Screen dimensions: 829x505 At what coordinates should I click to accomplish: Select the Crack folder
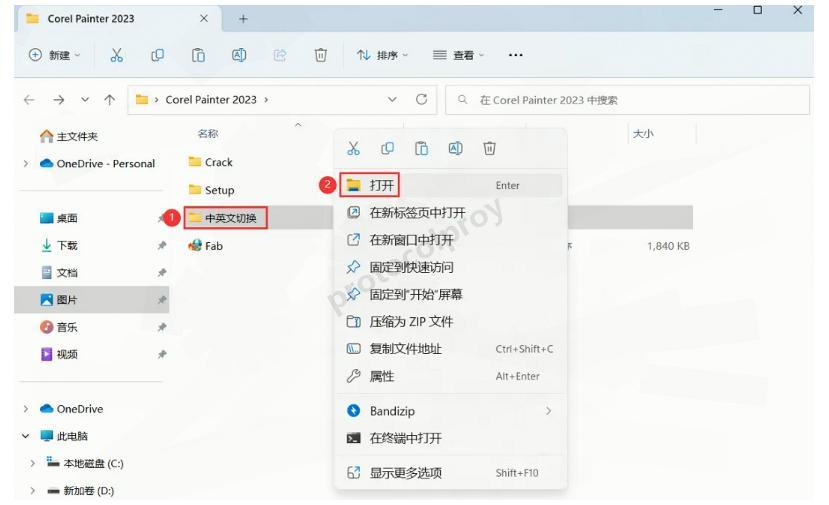pyautogui.click(x=210, y=162)
